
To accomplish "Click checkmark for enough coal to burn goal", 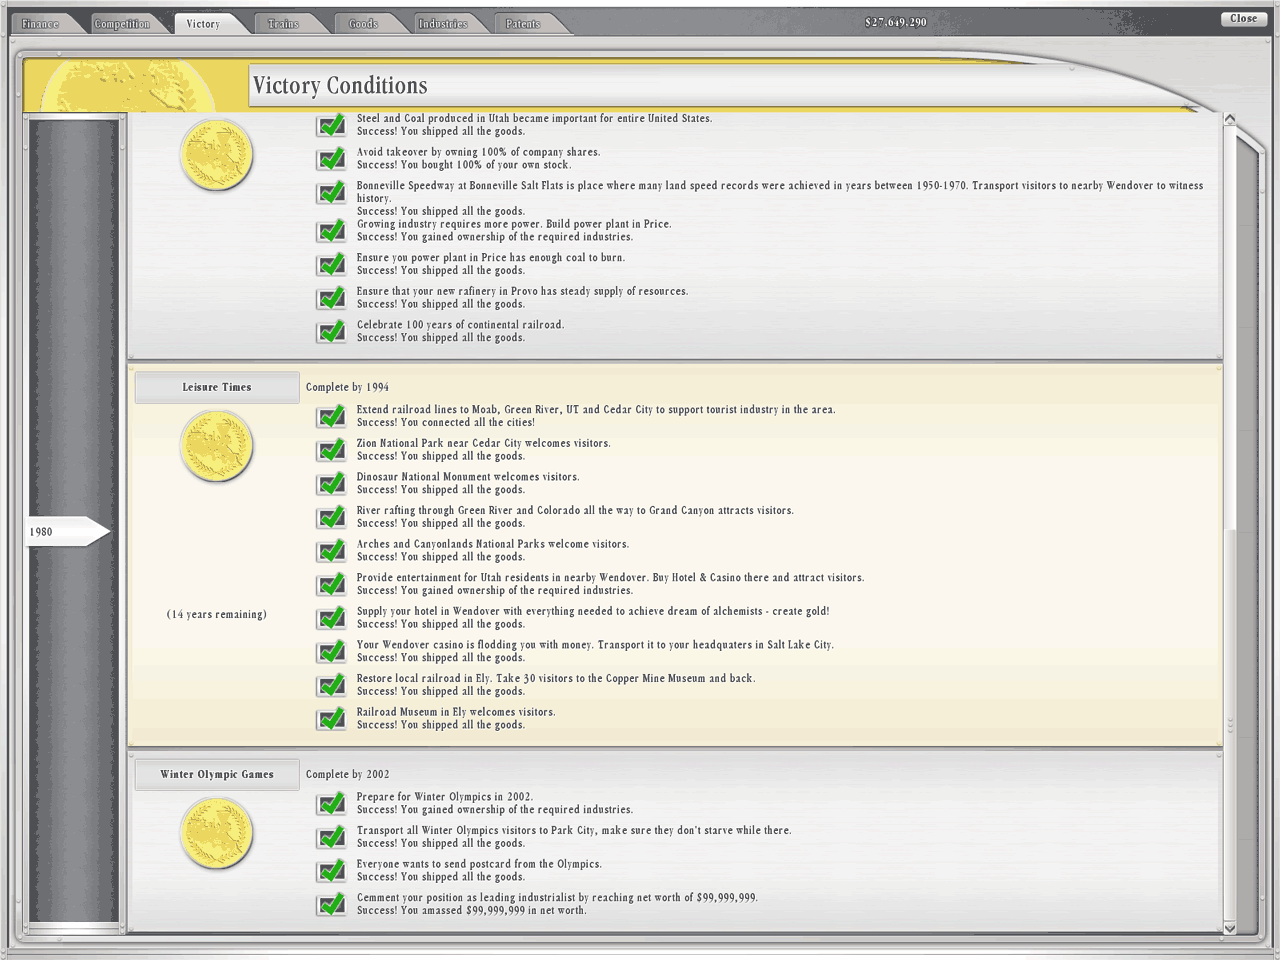I will click(331, 264).
